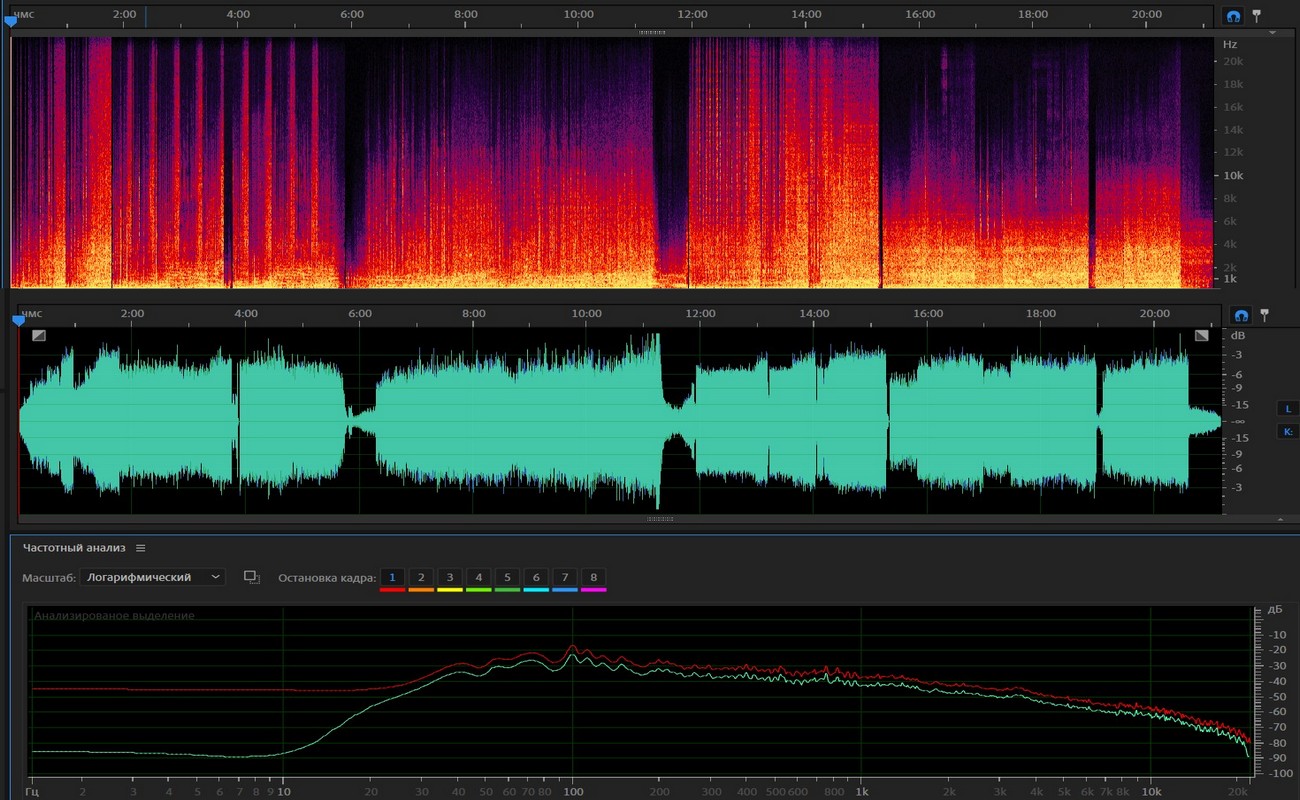
Task: Click the marker pin icon above the spectrogram
Action: tap(1257, 16)
